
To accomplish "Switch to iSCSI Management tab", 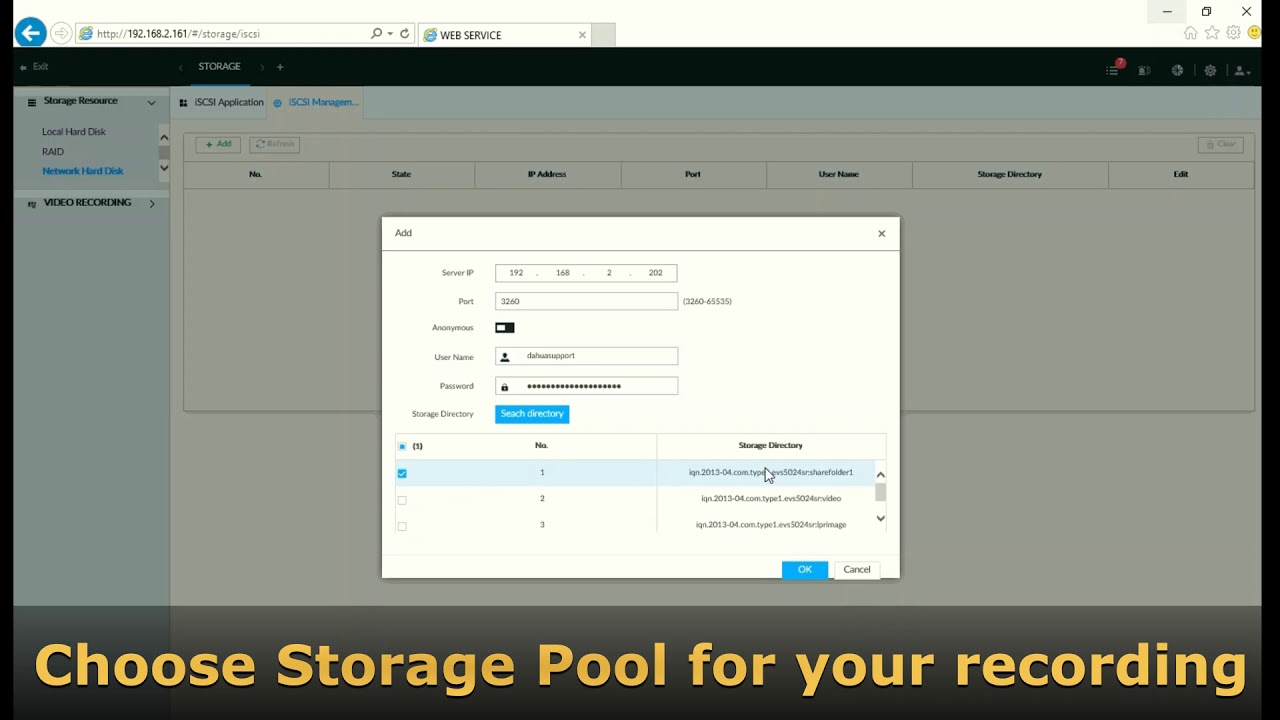I will [x=316, y=102].
